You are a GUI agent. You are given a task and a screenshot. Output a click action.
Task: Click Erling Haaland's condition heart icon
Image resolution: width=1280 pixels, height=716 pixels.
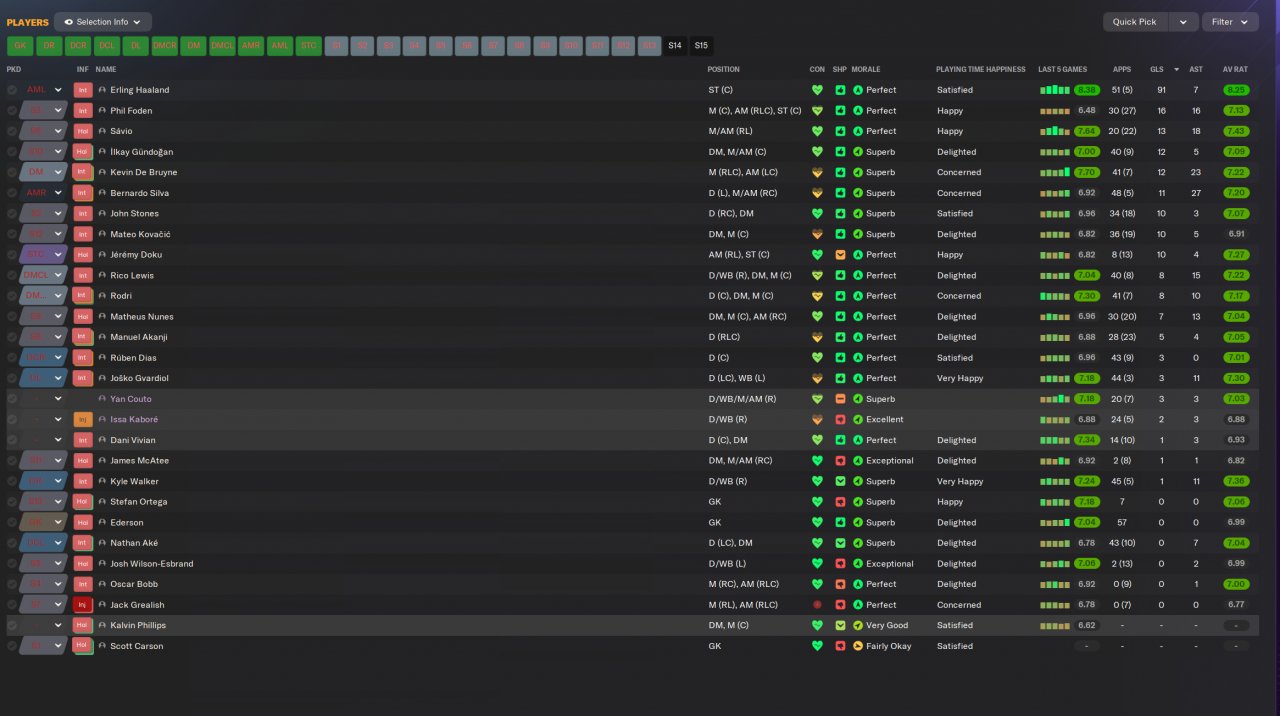click(x=817, y=90)
